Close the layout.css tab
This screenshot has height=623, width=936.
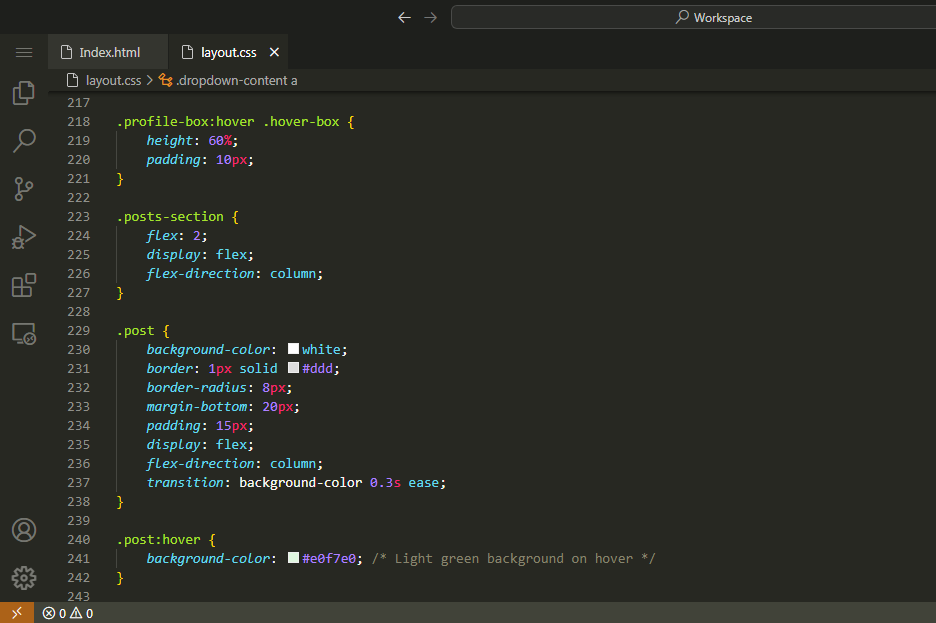coord(275,52)
